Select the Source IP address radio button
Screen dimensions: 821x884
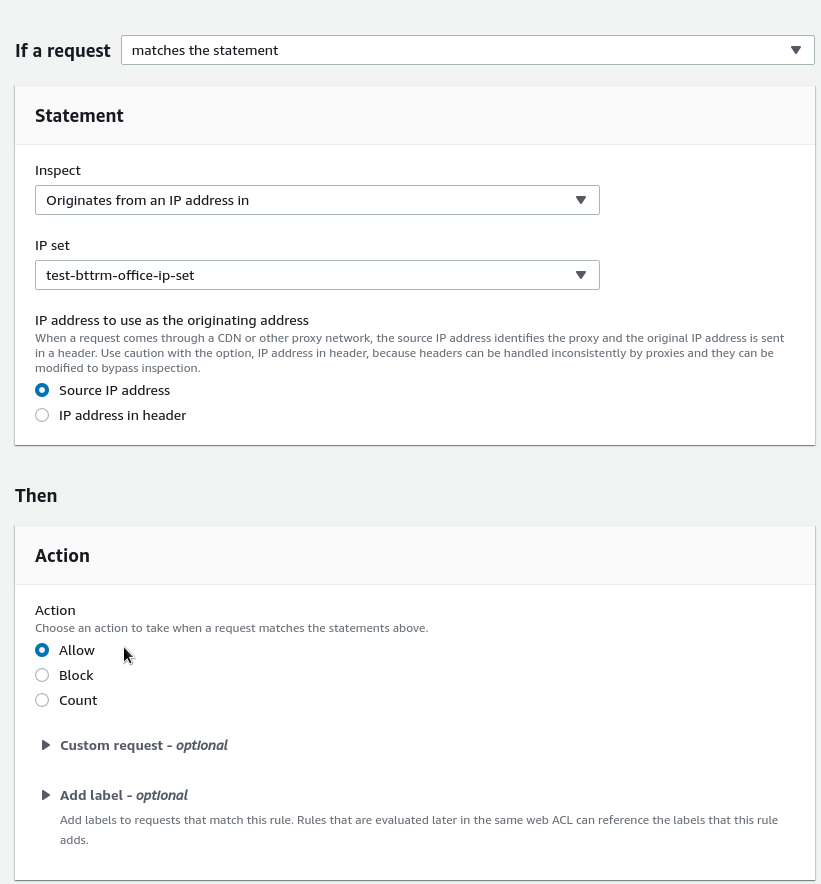coord(42,390)
